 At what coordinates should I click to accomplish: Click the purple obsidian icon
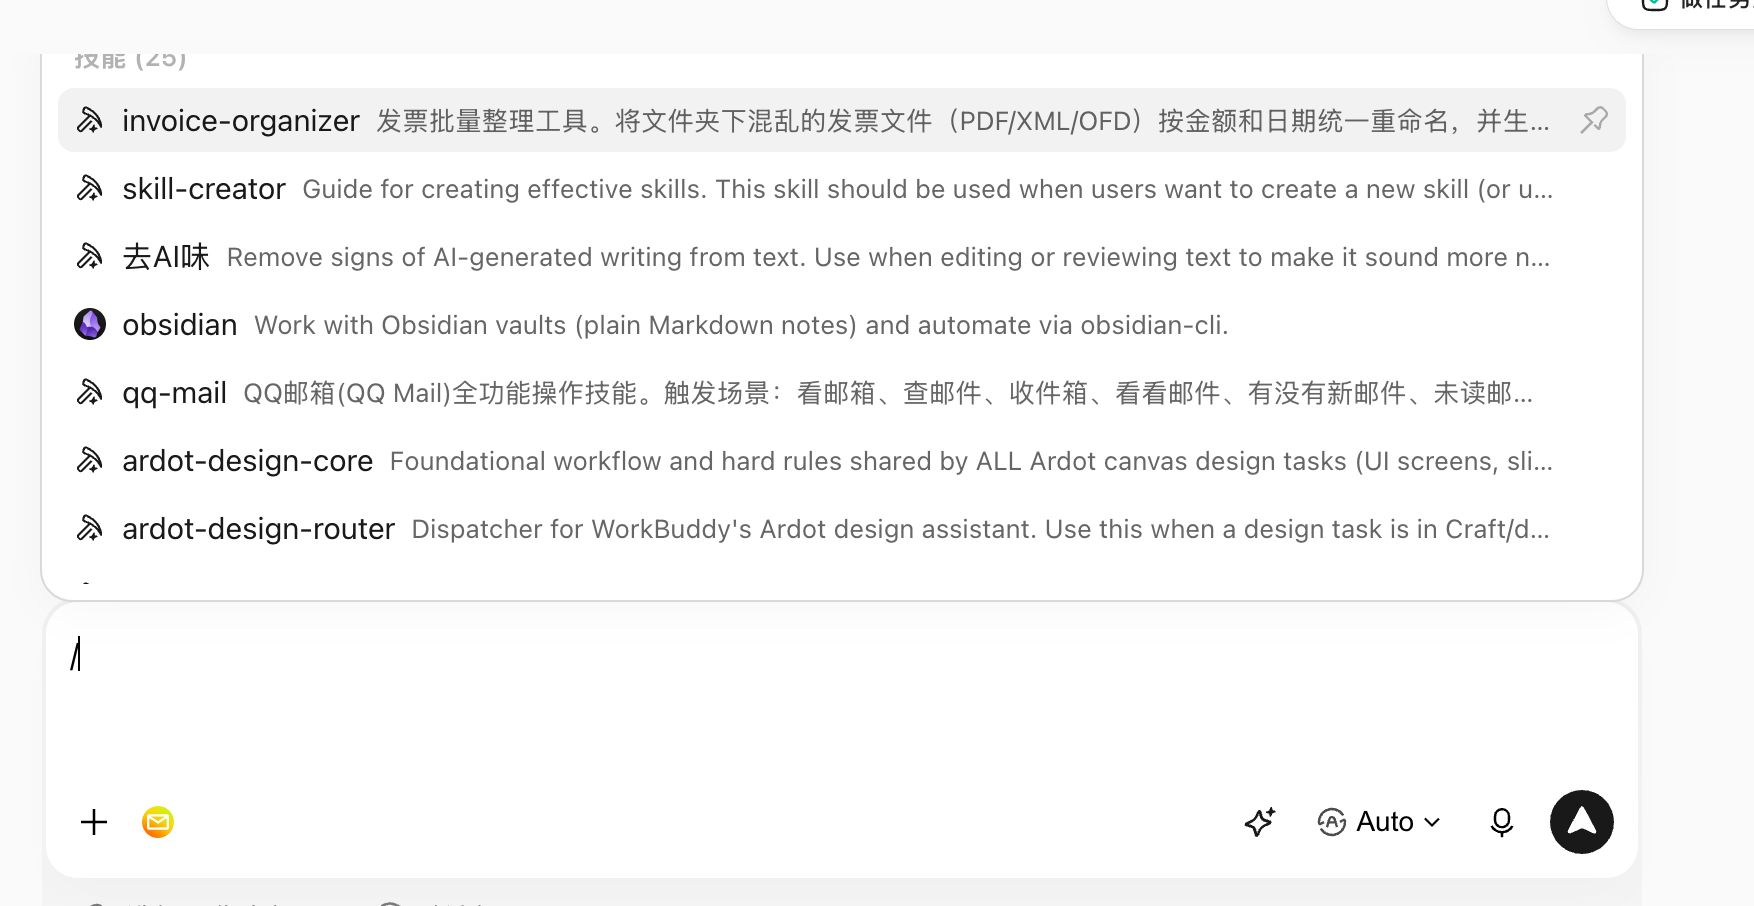(90, 325)
